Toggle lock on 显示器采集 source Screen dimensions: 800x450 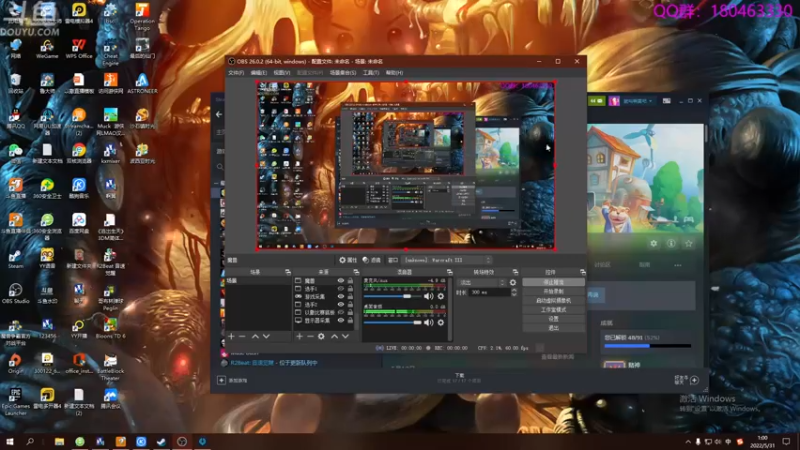coord(350,320)
